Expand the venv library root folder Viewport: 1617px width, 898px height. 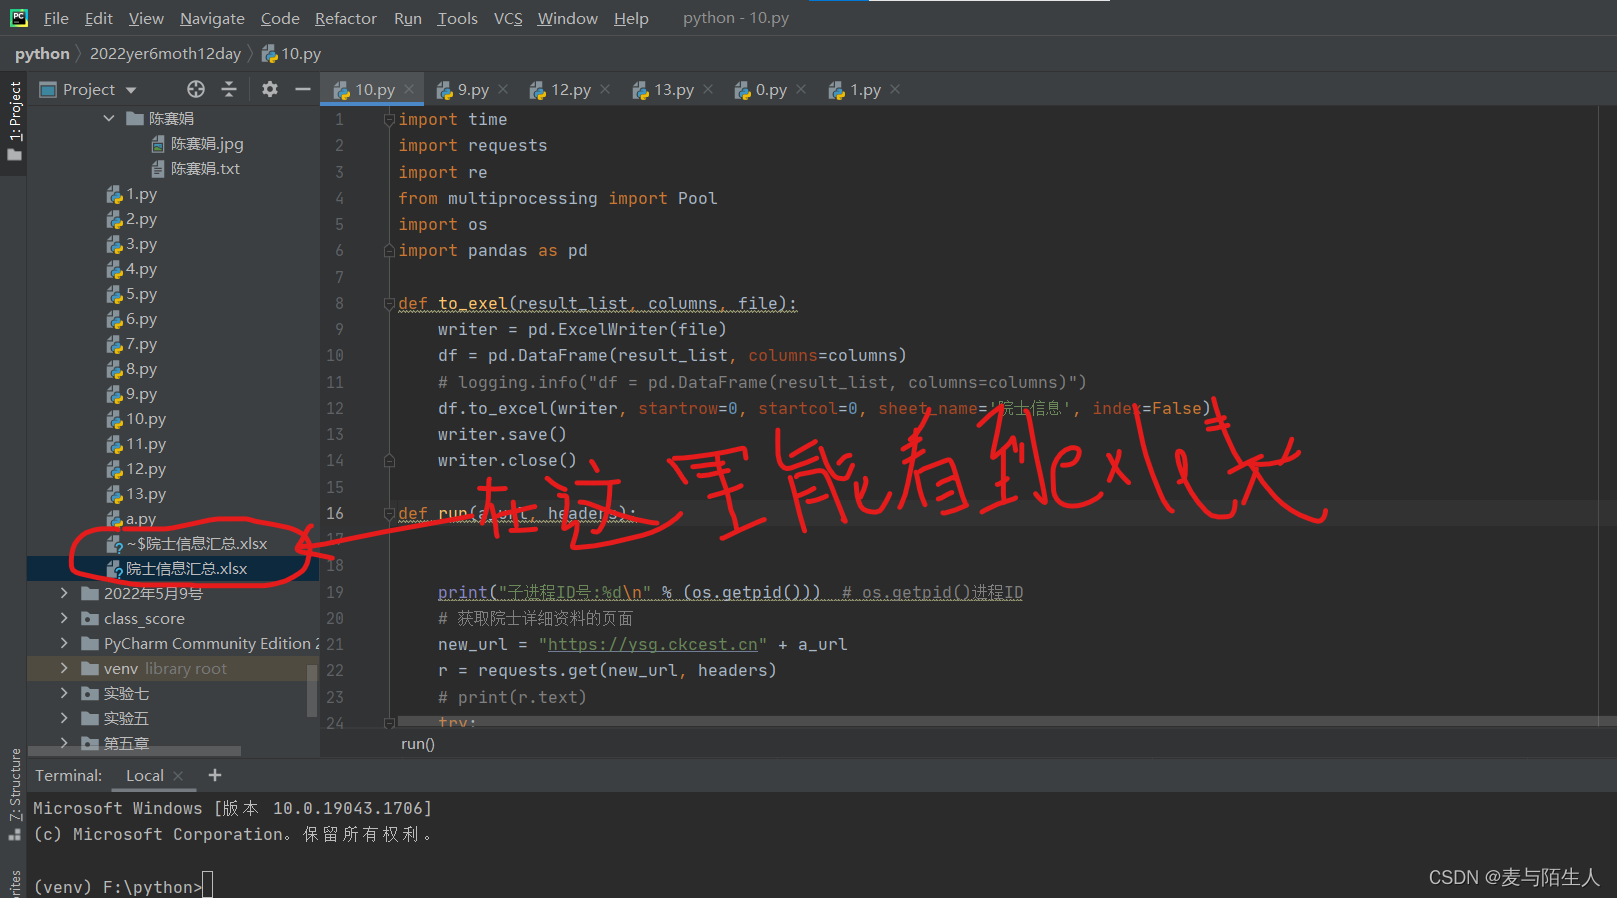65,668
